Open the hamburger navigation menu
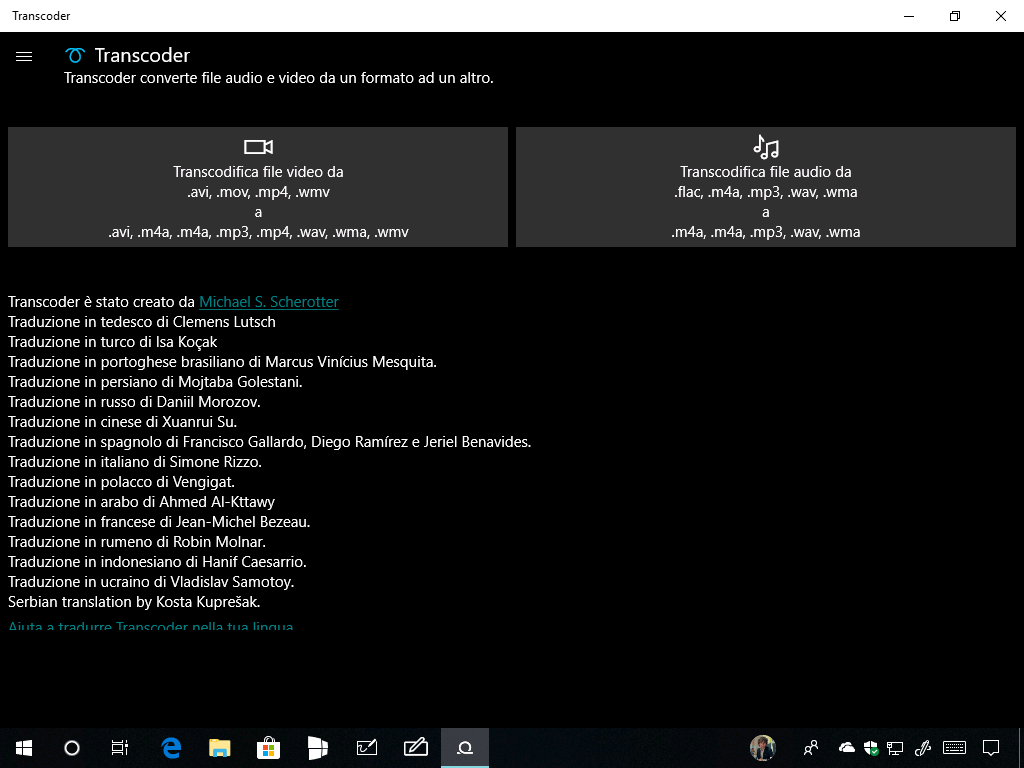This screenshot has height=768, width=1024. point(24,56)
